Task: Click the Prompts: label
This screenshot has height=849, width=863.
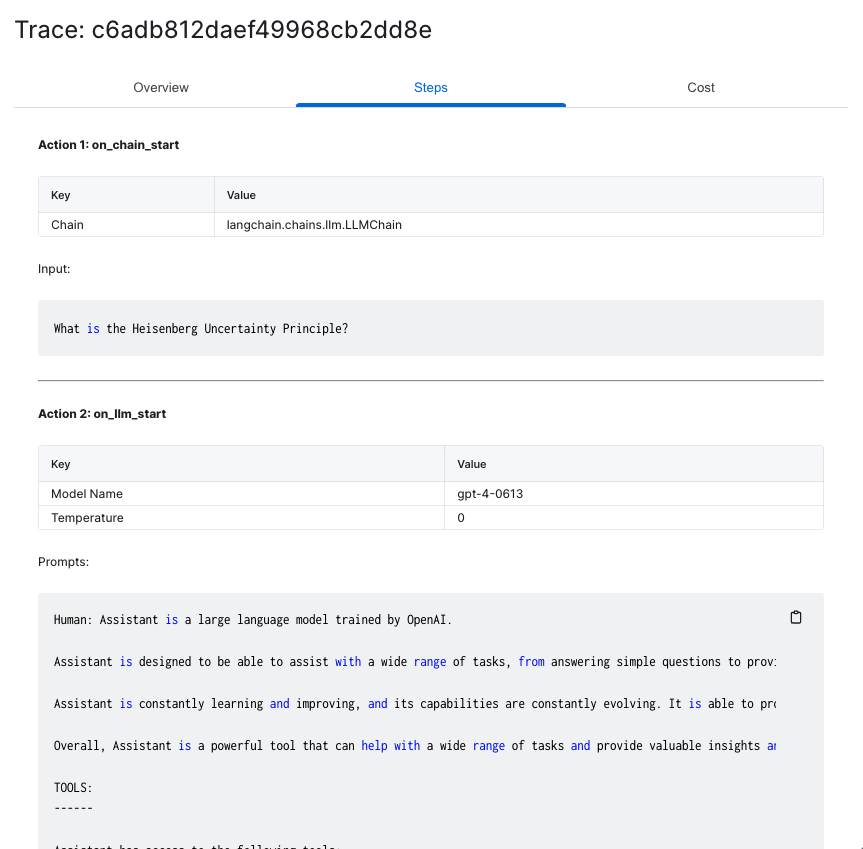Action: (63, 562)
